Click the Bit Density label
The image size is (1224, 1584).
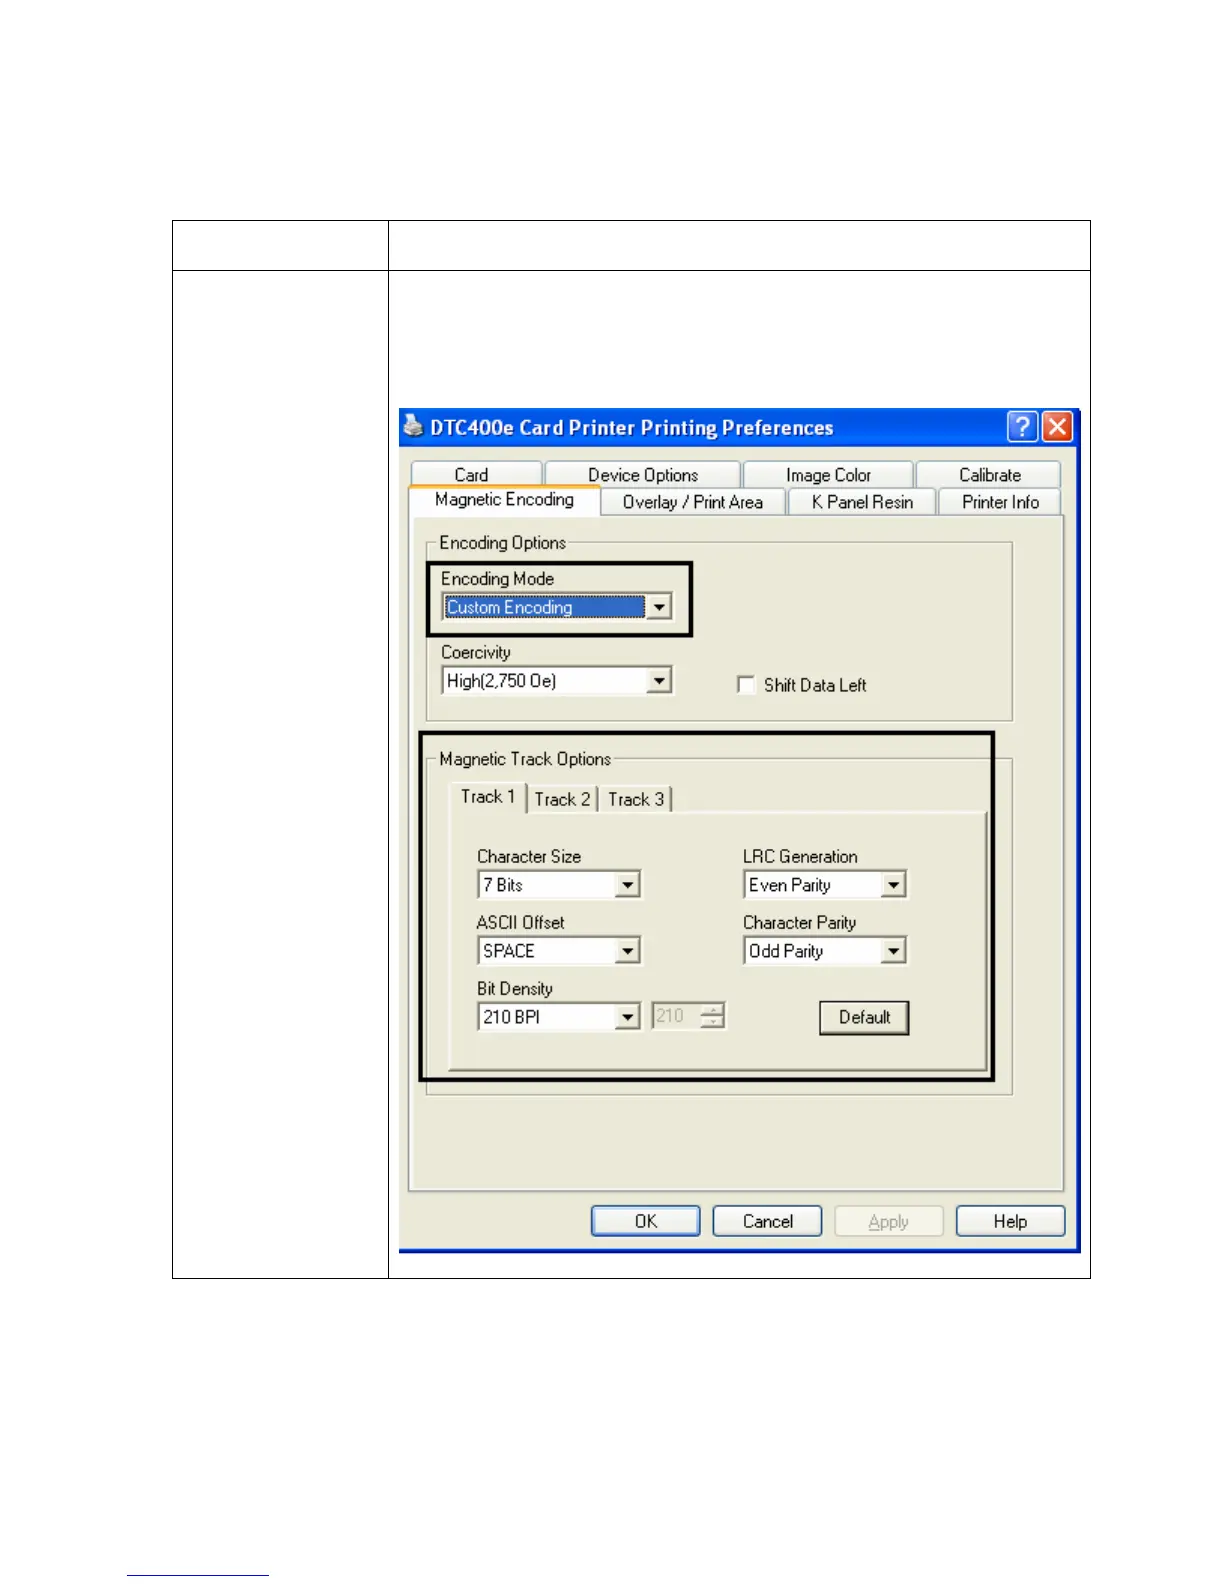coord(515,989)
